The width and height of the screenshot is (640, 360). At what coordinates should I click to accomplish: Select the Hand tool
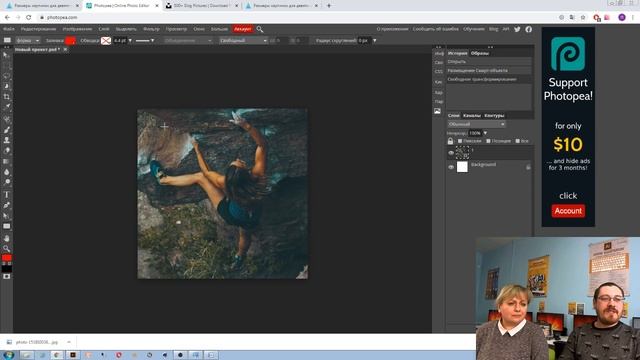point(7,238)
